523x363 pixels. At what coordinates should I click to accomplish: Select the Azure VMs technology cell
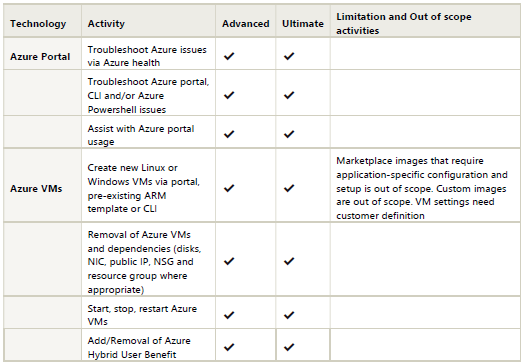[36, 189]
